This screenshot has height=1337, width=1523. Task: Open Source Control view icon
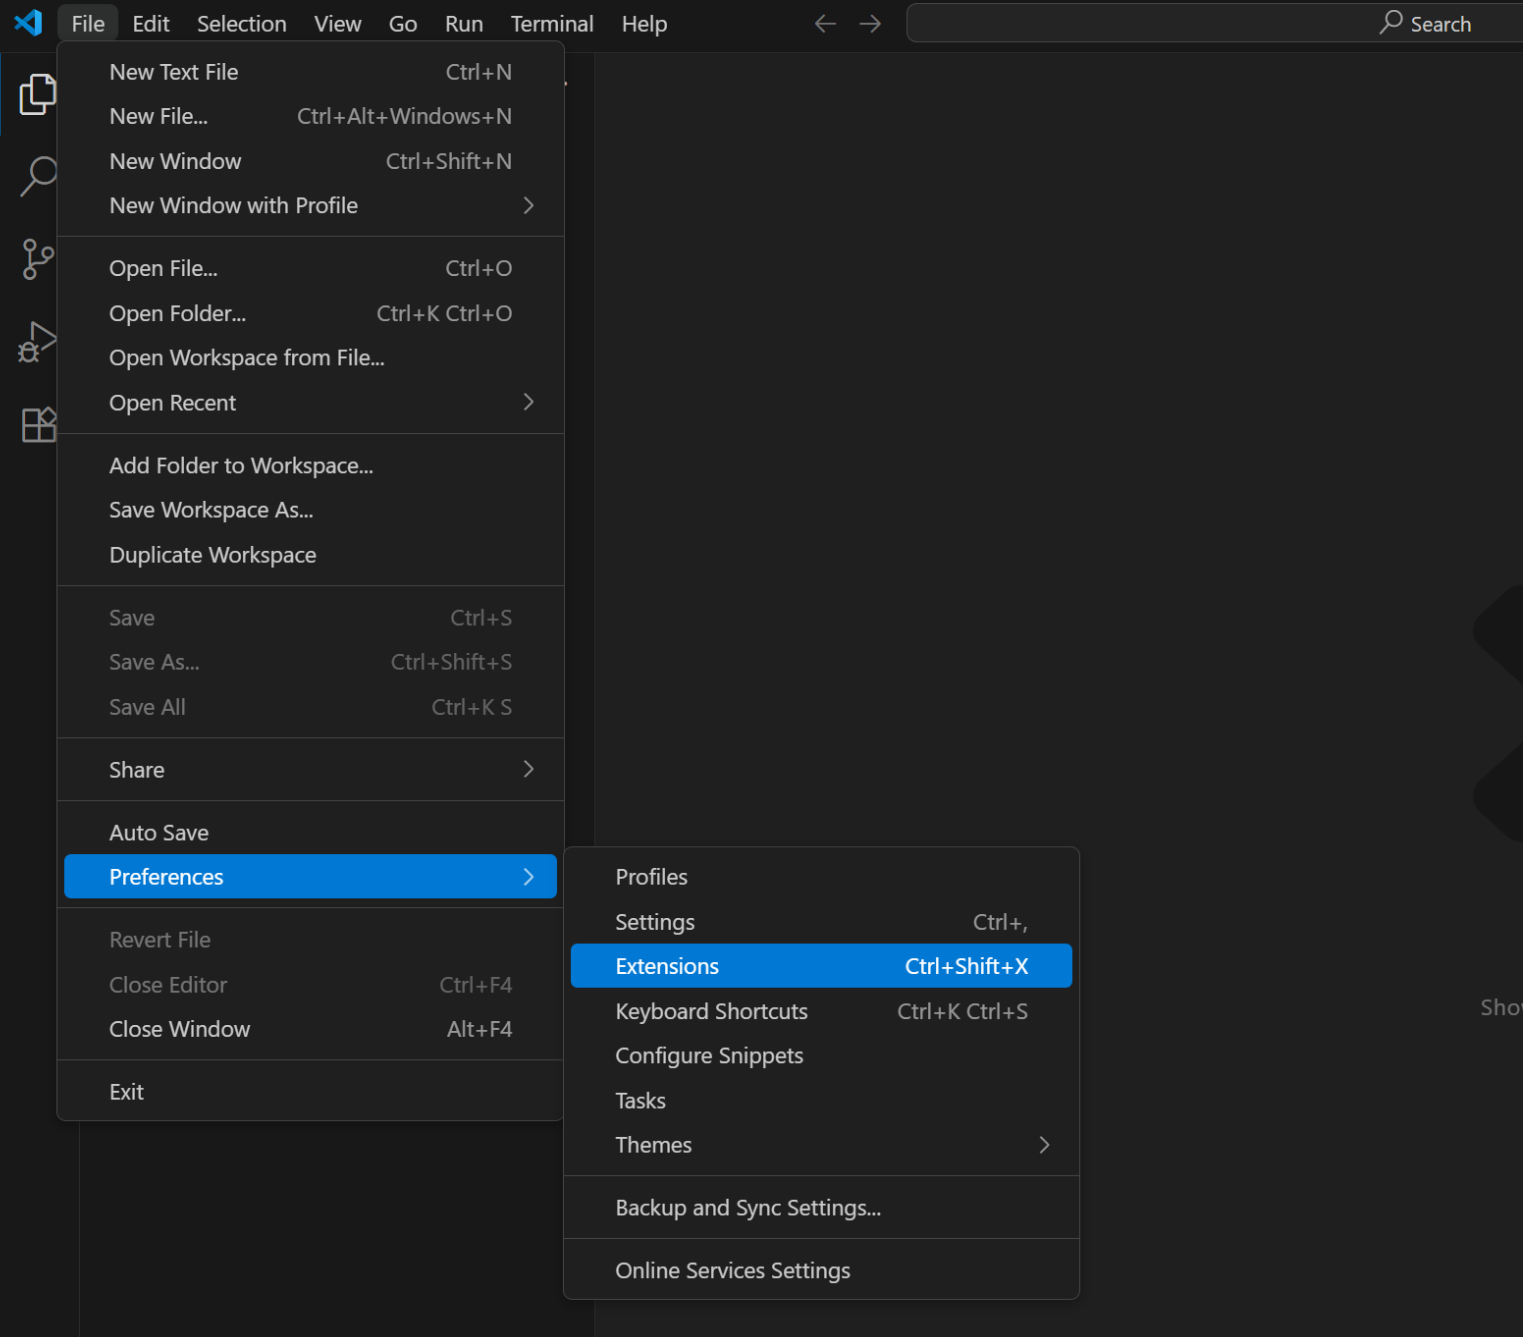click(x=37, y=259)
